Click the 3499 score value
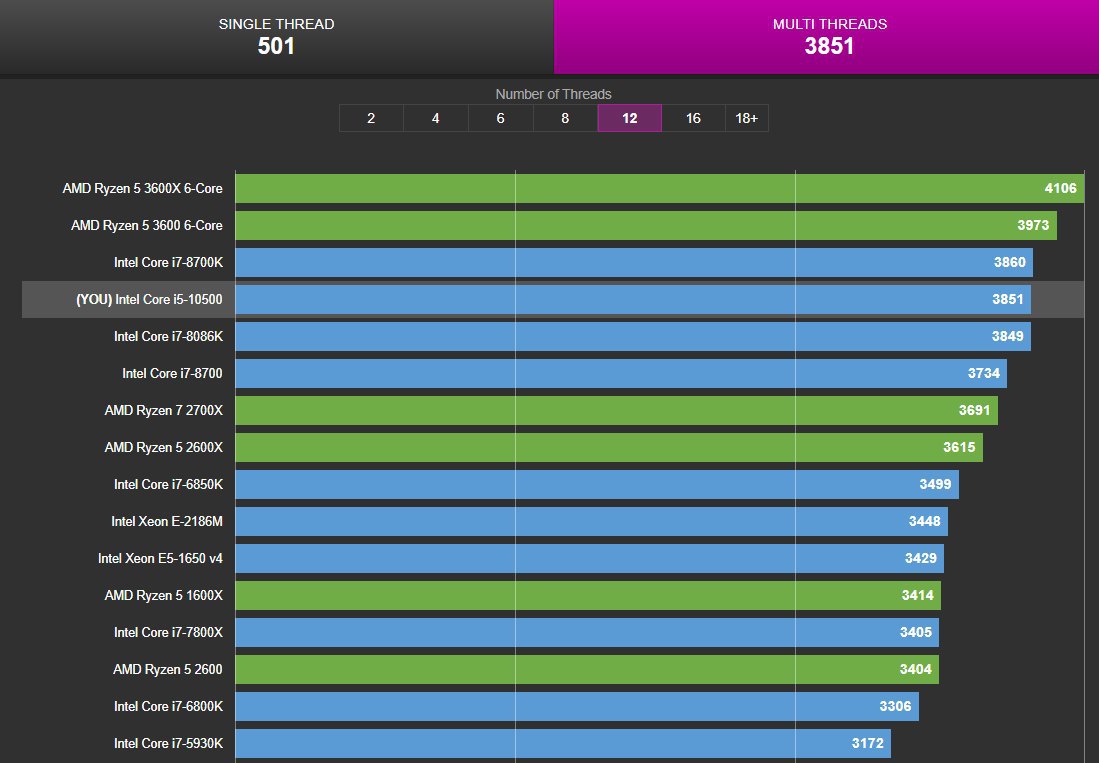 coord(935,485)
